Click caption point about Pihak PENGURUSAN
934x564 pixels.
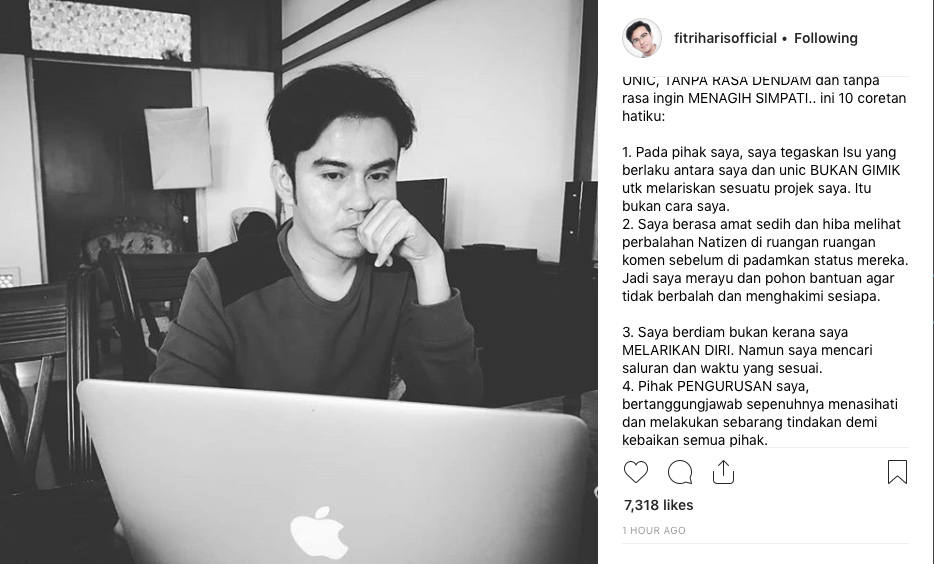[759, 413]
